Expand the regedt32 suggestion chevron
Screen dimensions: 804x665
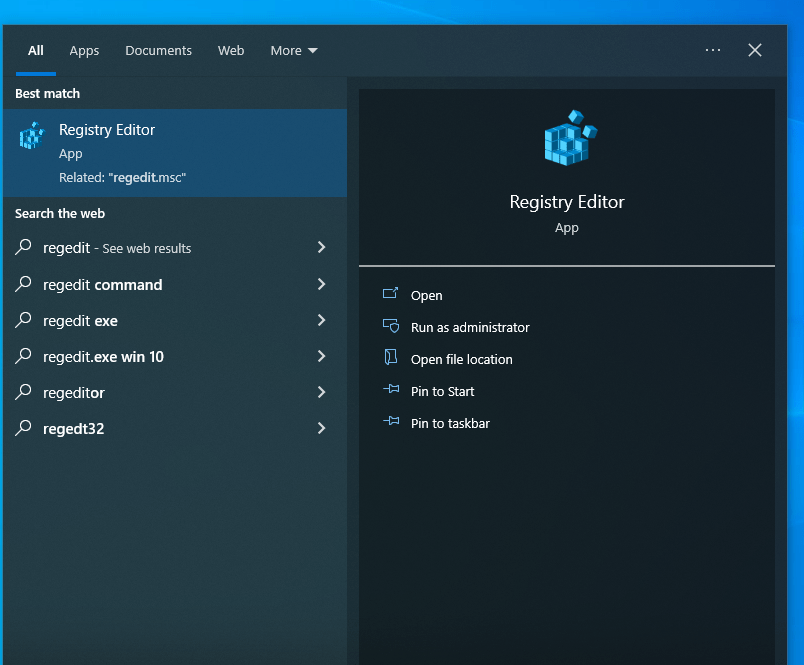click(x=321, y=428)
